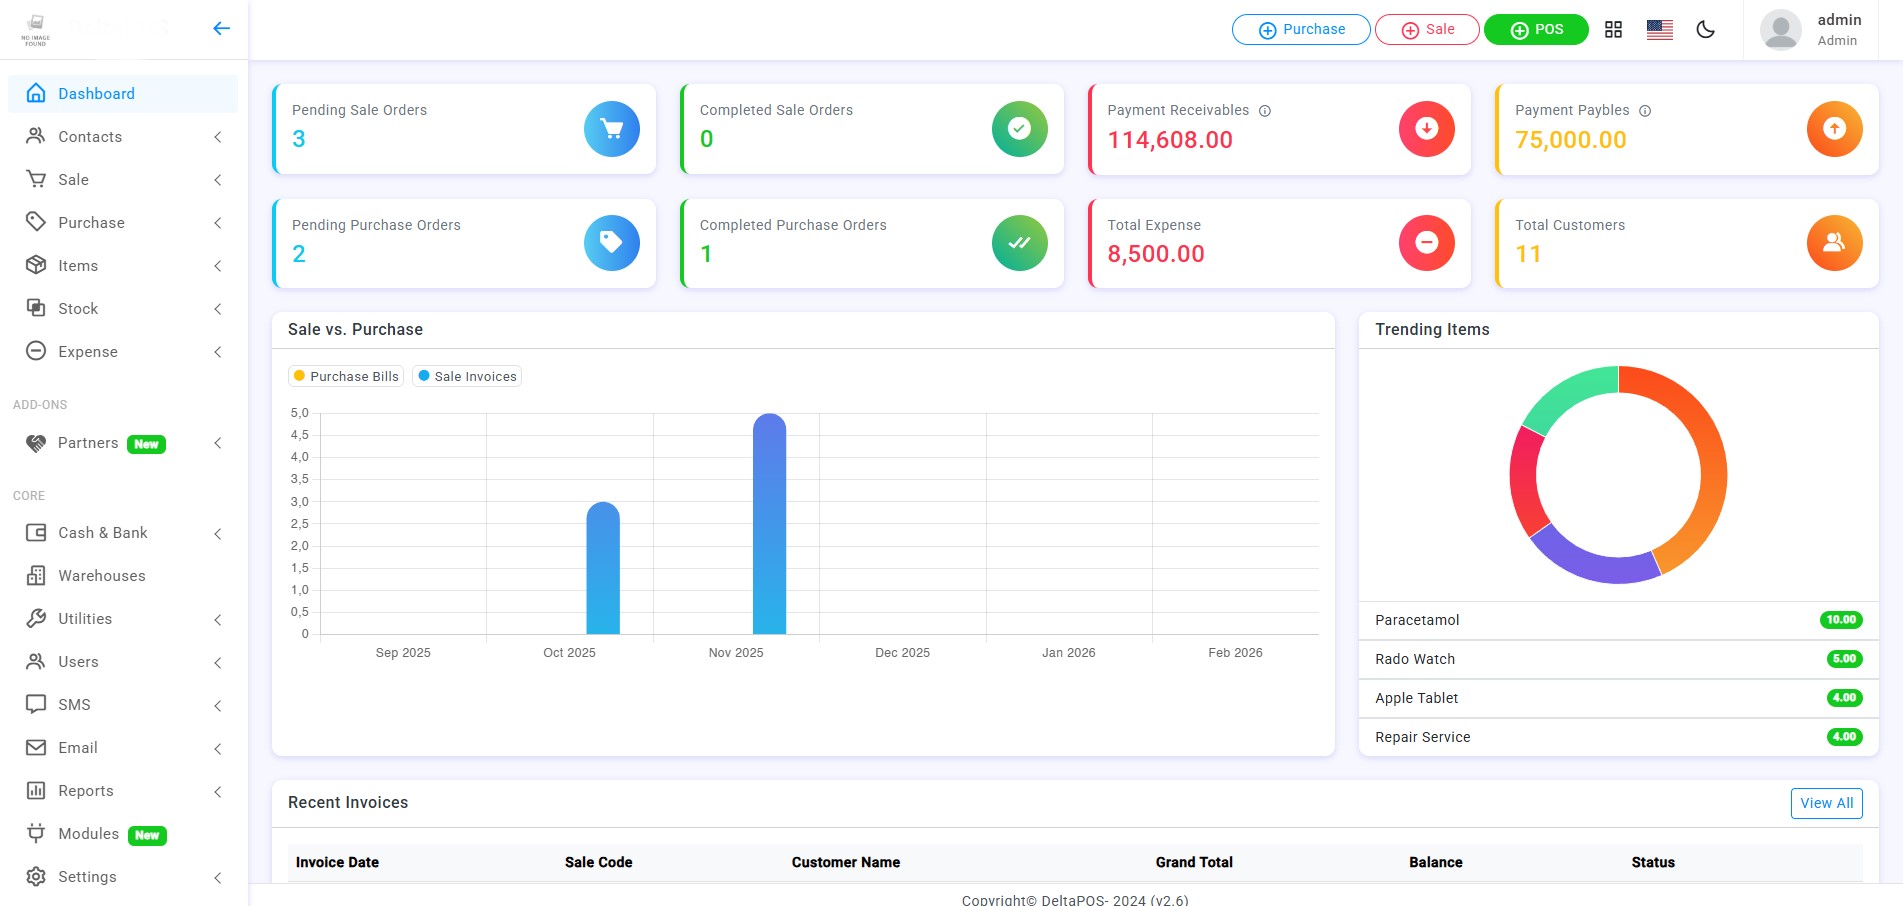Collapse sidebar with the back arrow icon
The width and height of the screenshot is (1903, 906).
click(222, 29)
